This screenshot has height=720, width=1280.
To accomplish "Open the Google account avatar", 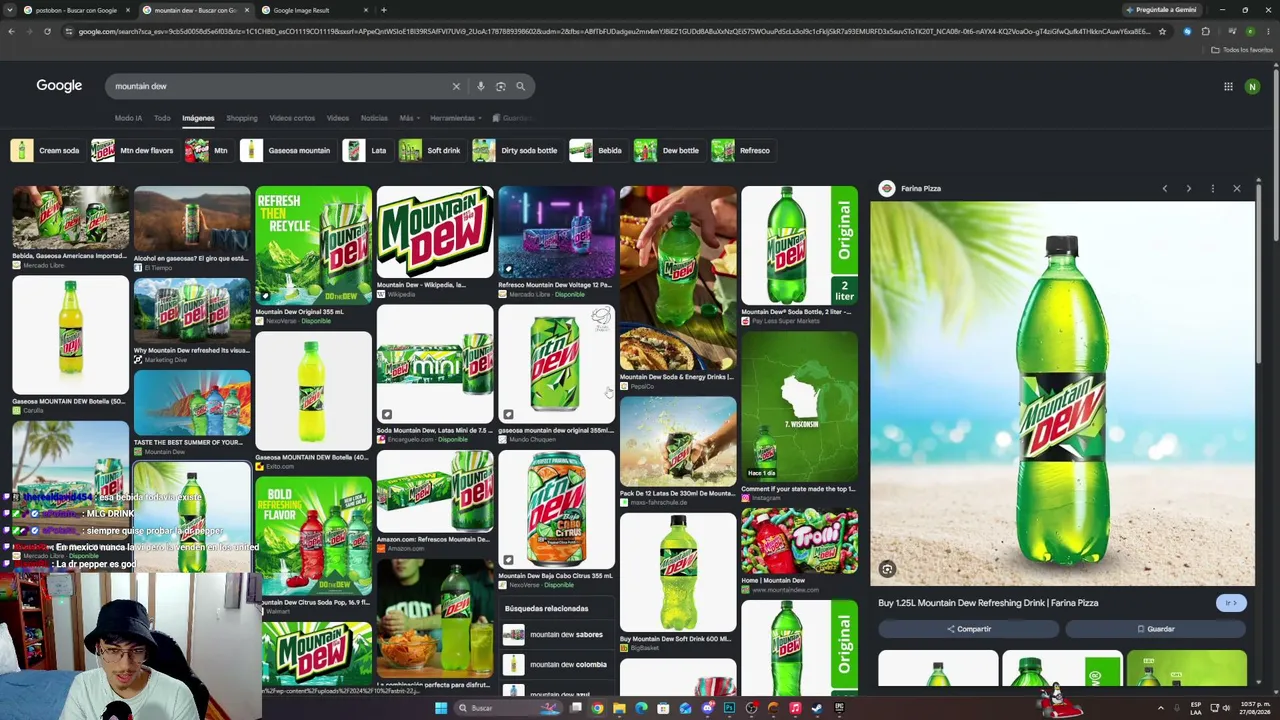I will tap(1252, 87).
